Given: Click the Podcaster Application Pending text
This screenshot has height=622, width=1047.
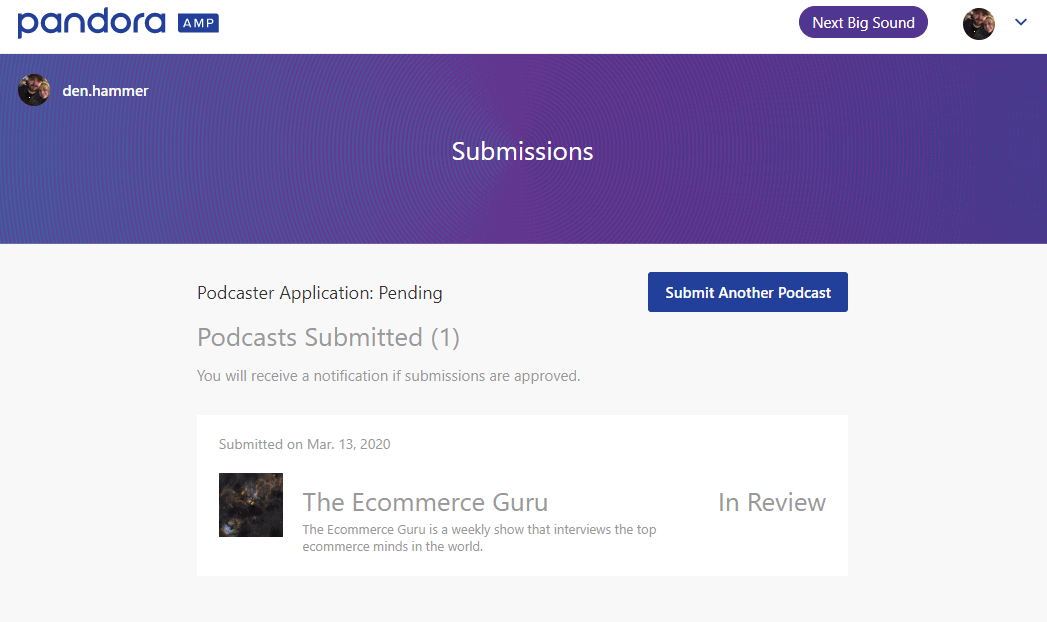Looking at the screenshot, I should coord(319,293).
